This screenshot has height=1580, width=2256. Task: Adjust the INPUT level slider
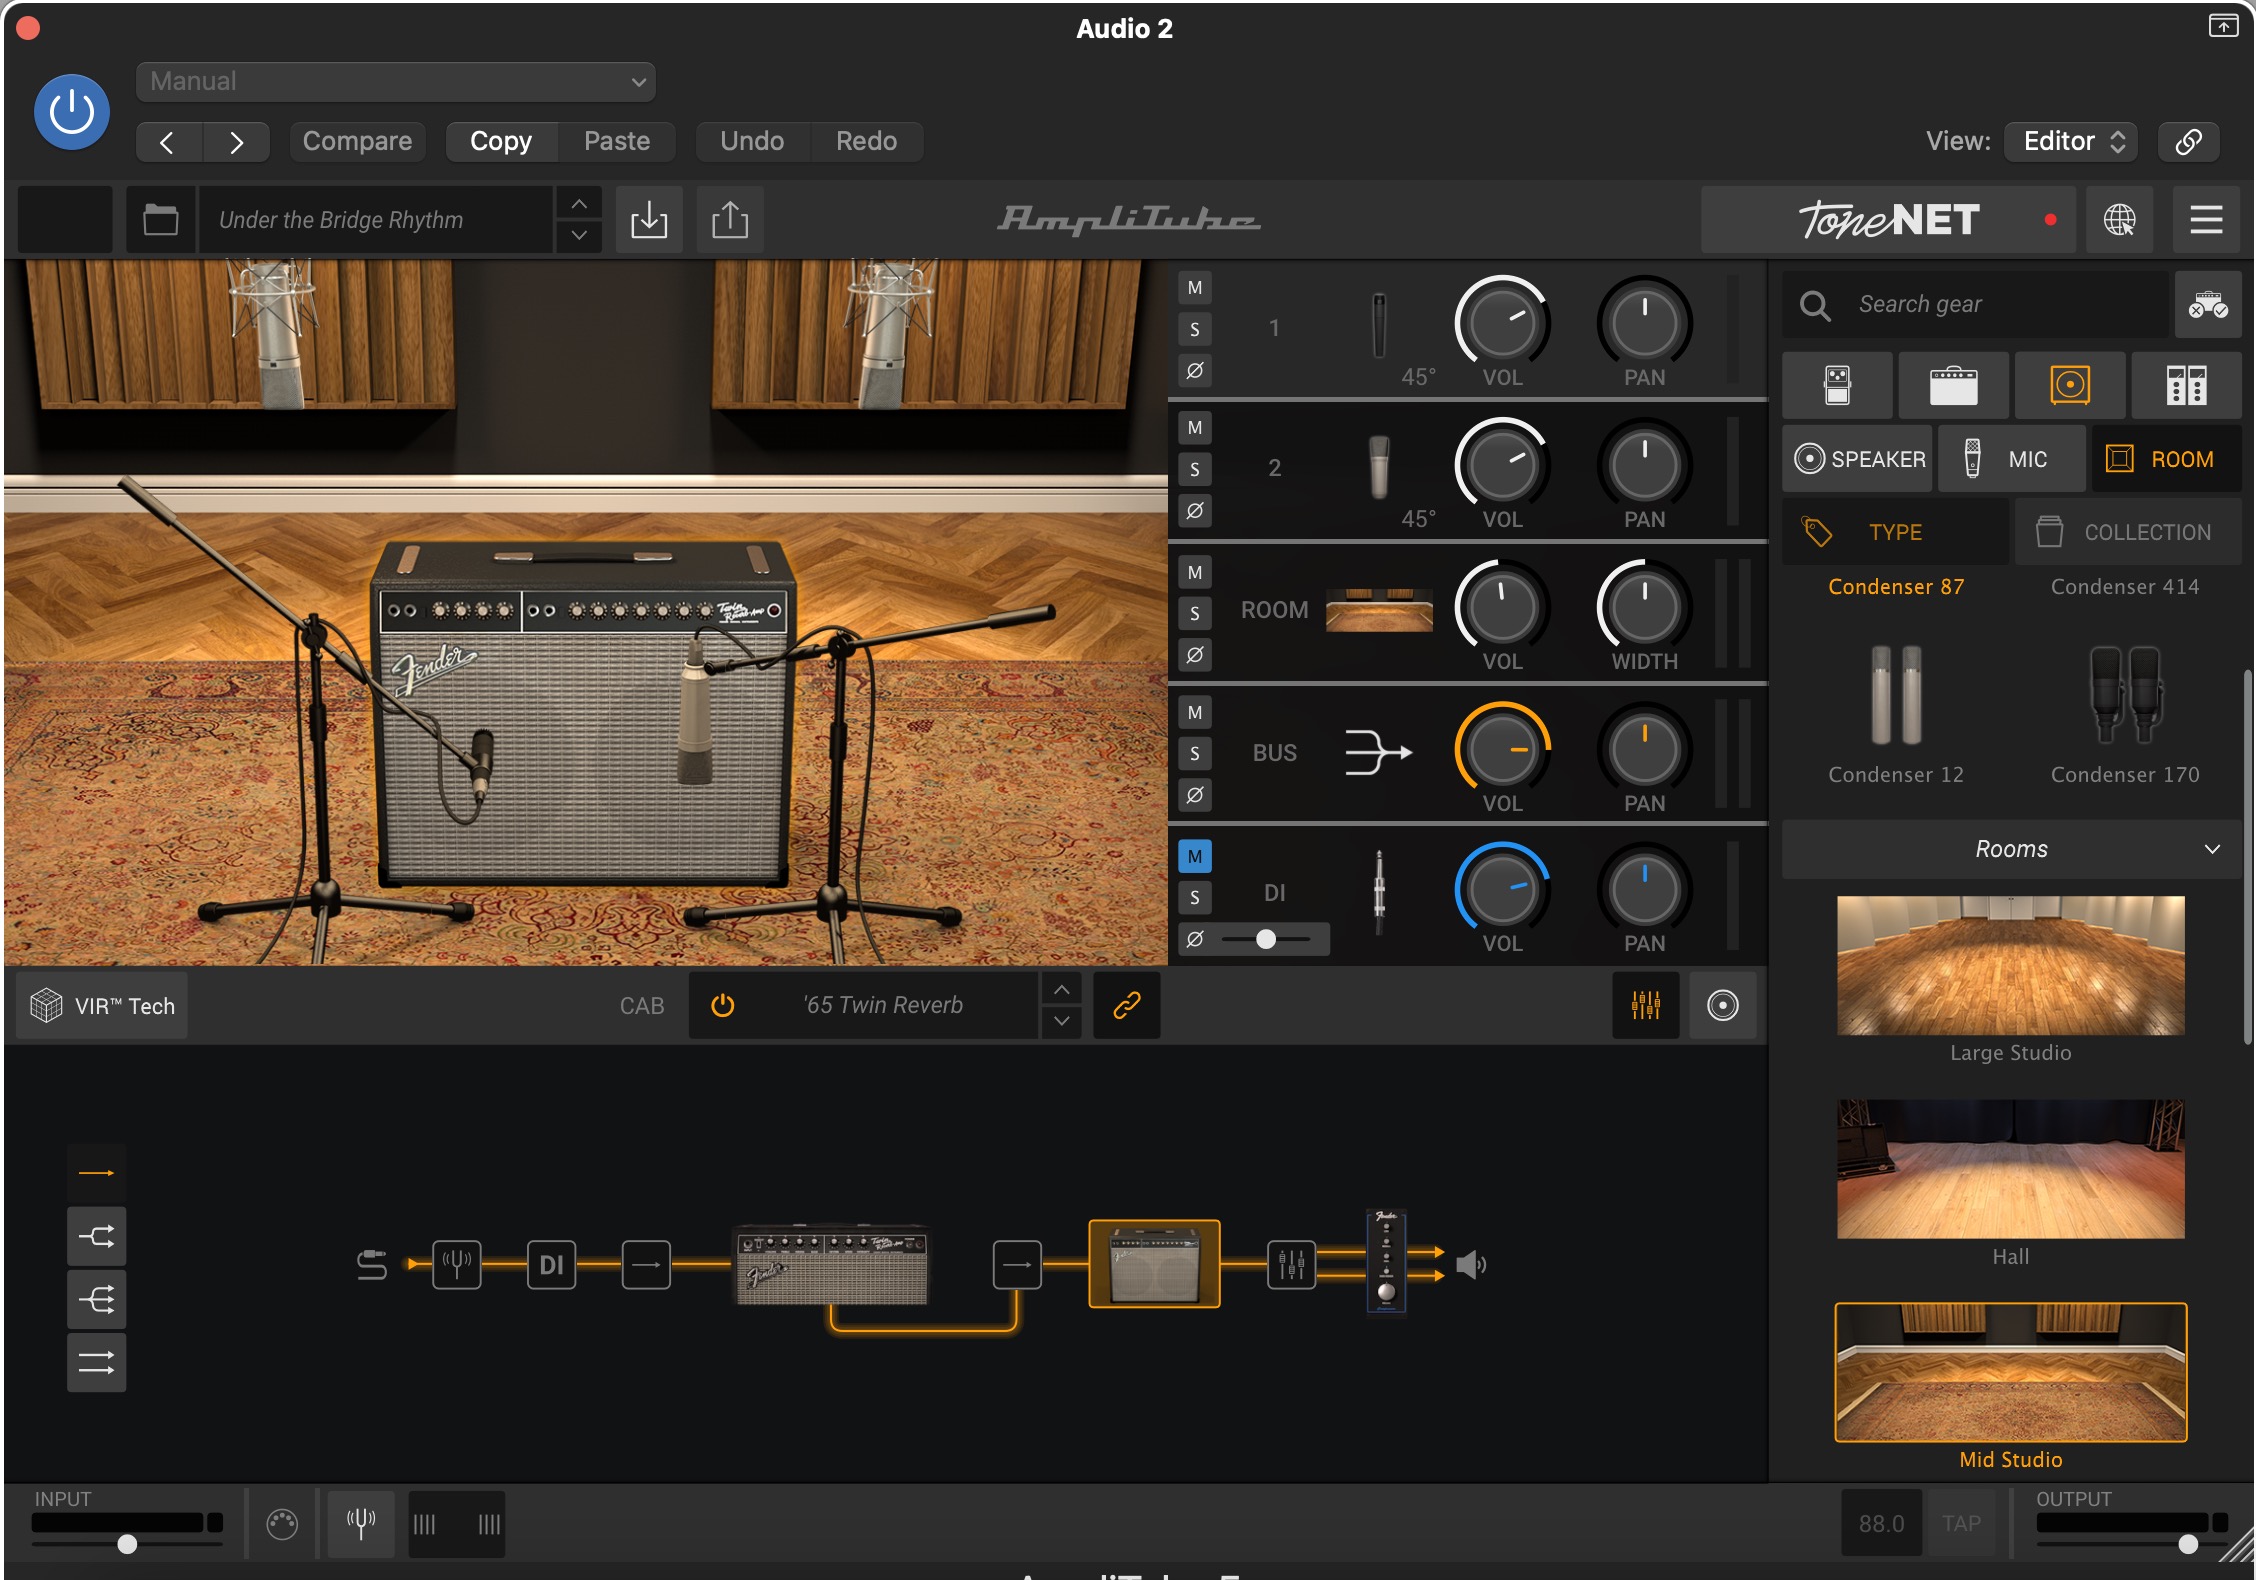[x=127, y=1544]
